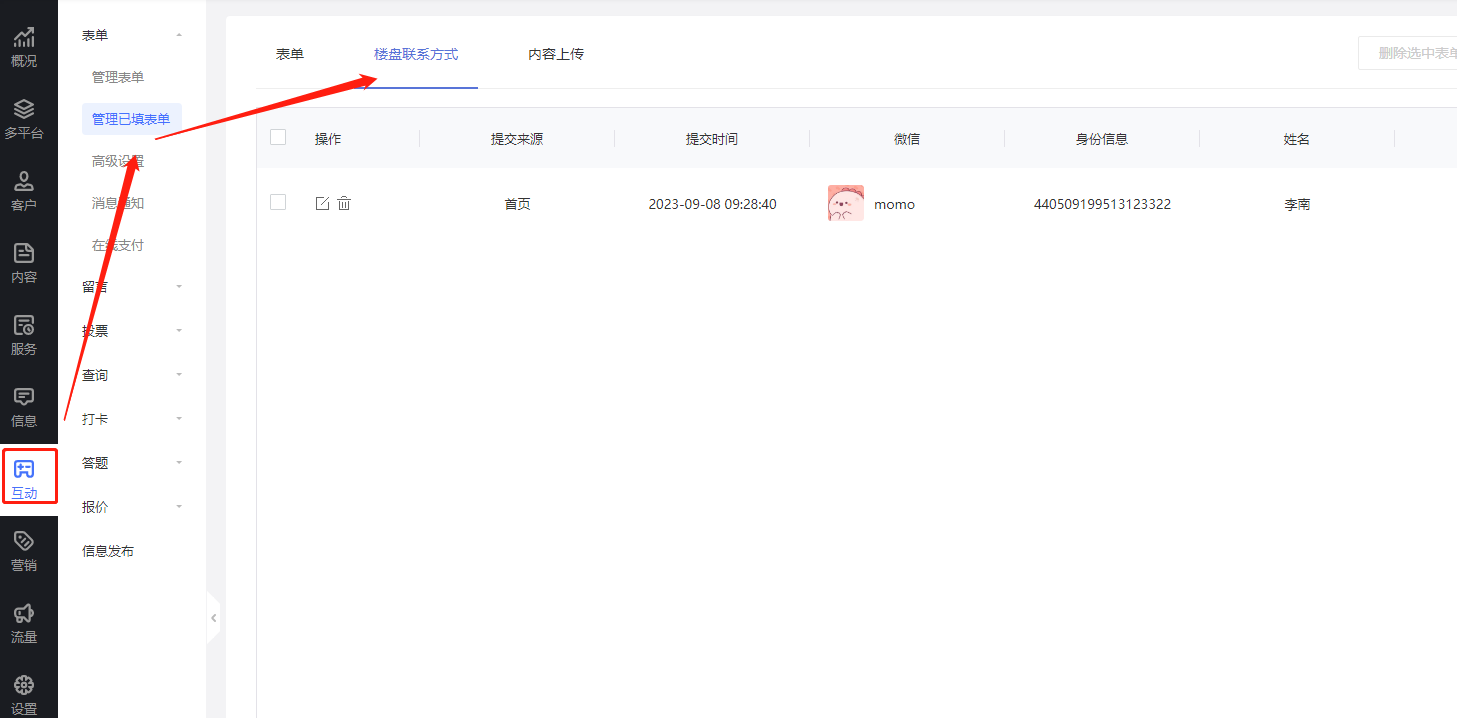The image size is (1457, 718).
Task: Click the 信息 message icon
Action: pos(24,398)
